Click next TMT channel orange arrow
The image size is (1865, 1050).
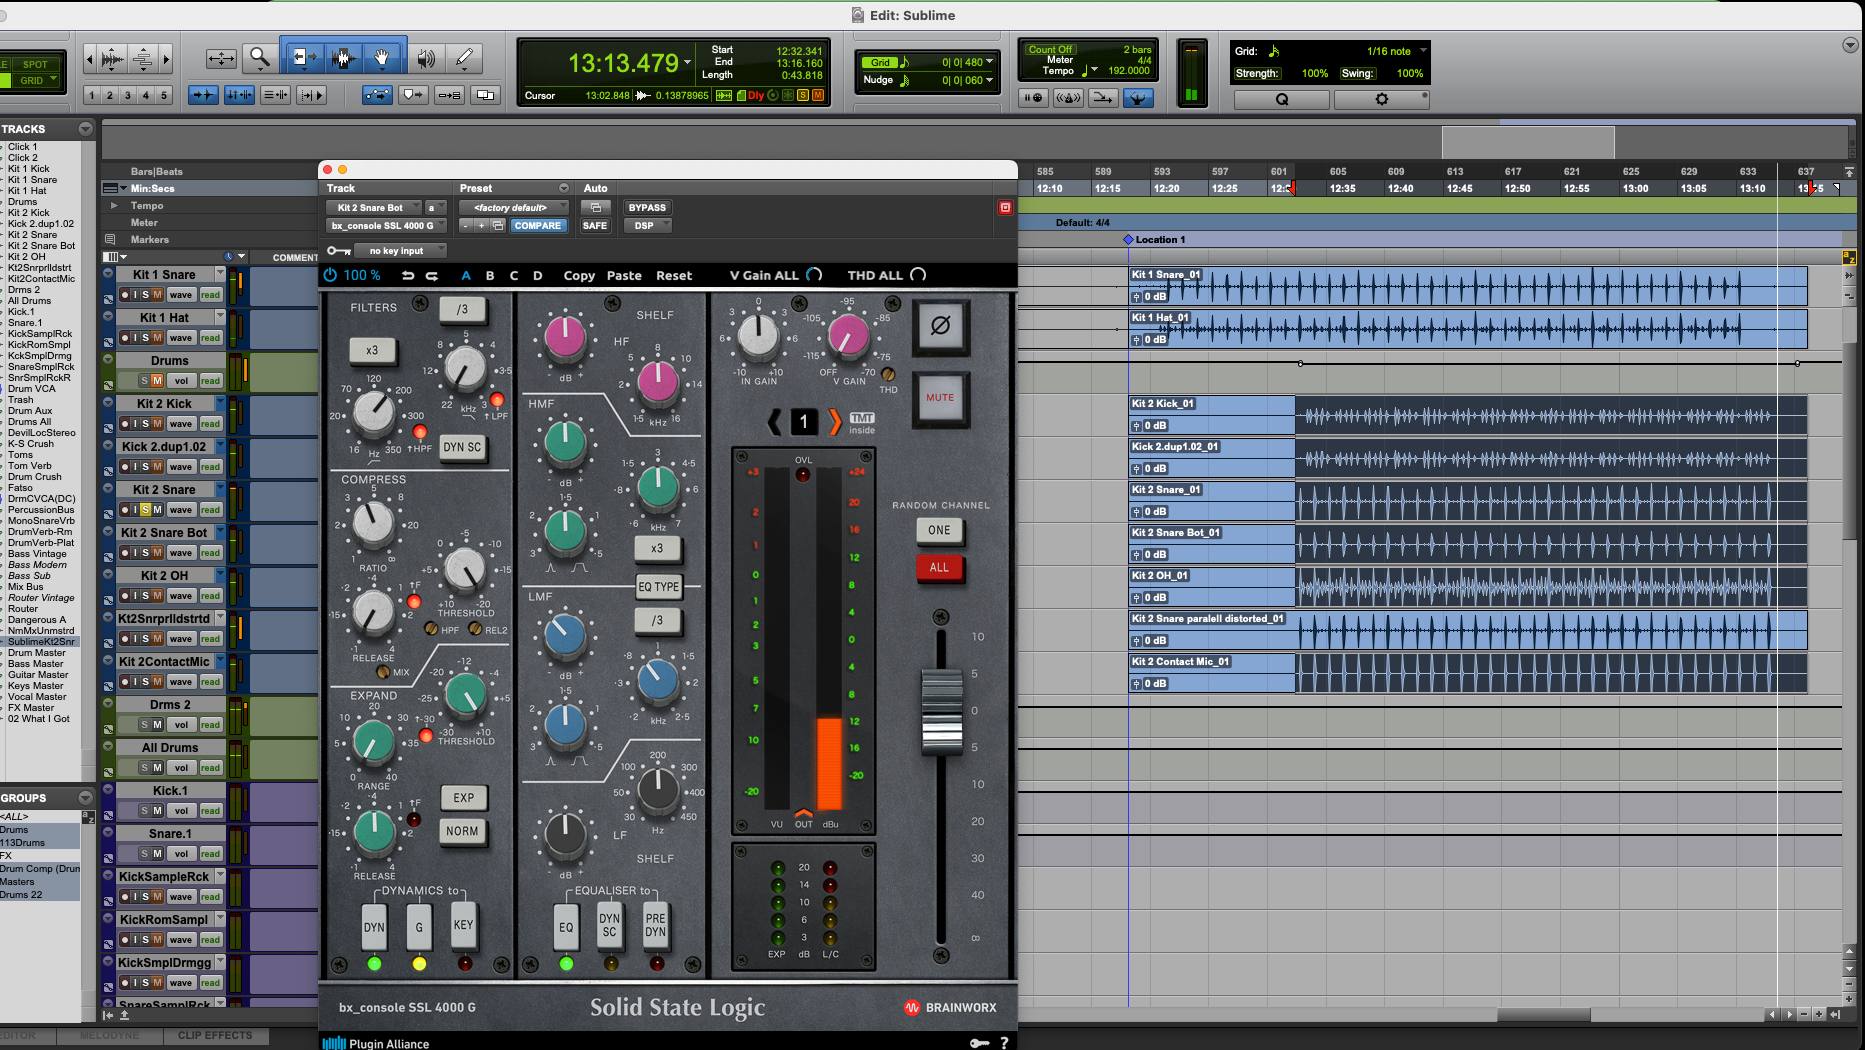click(x=834, y=421)
